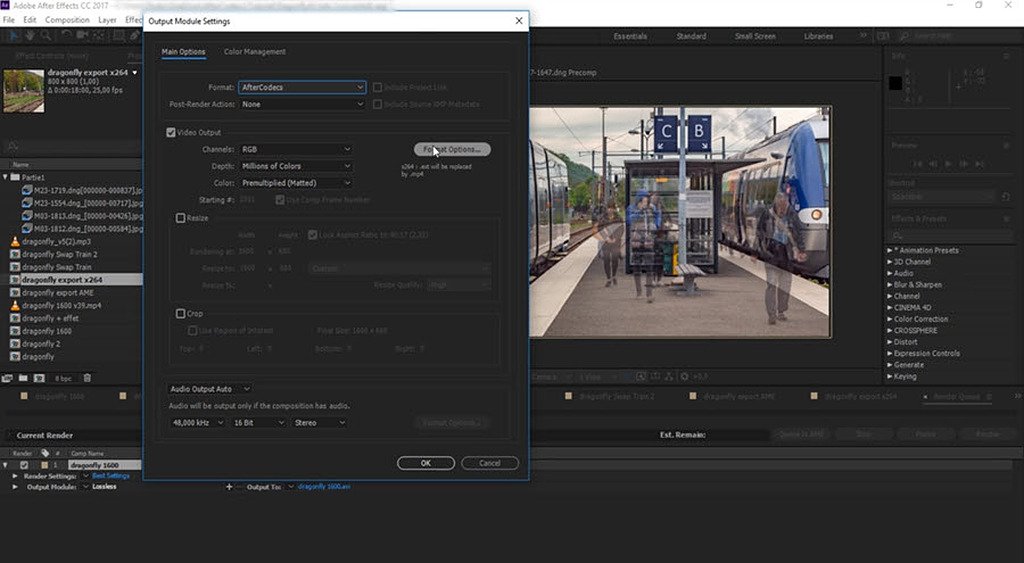The image size is (1024, 563).
Task: Click the project search magnifier icon
Action: point(12,146)
